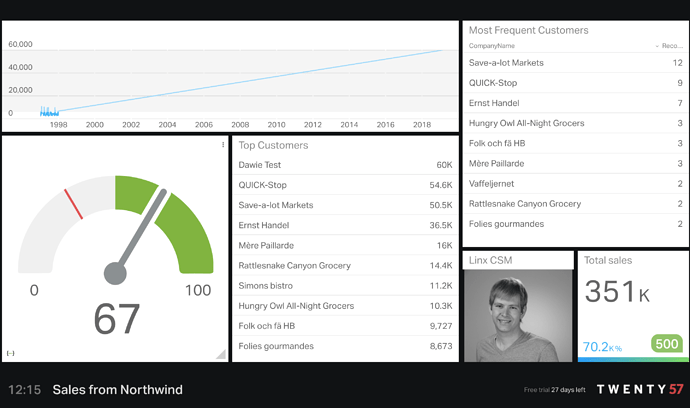690x408 pixels.
Task: Select Save-a-lot Markets in Most Frequent Customers
Action: [x=576, y=63]
